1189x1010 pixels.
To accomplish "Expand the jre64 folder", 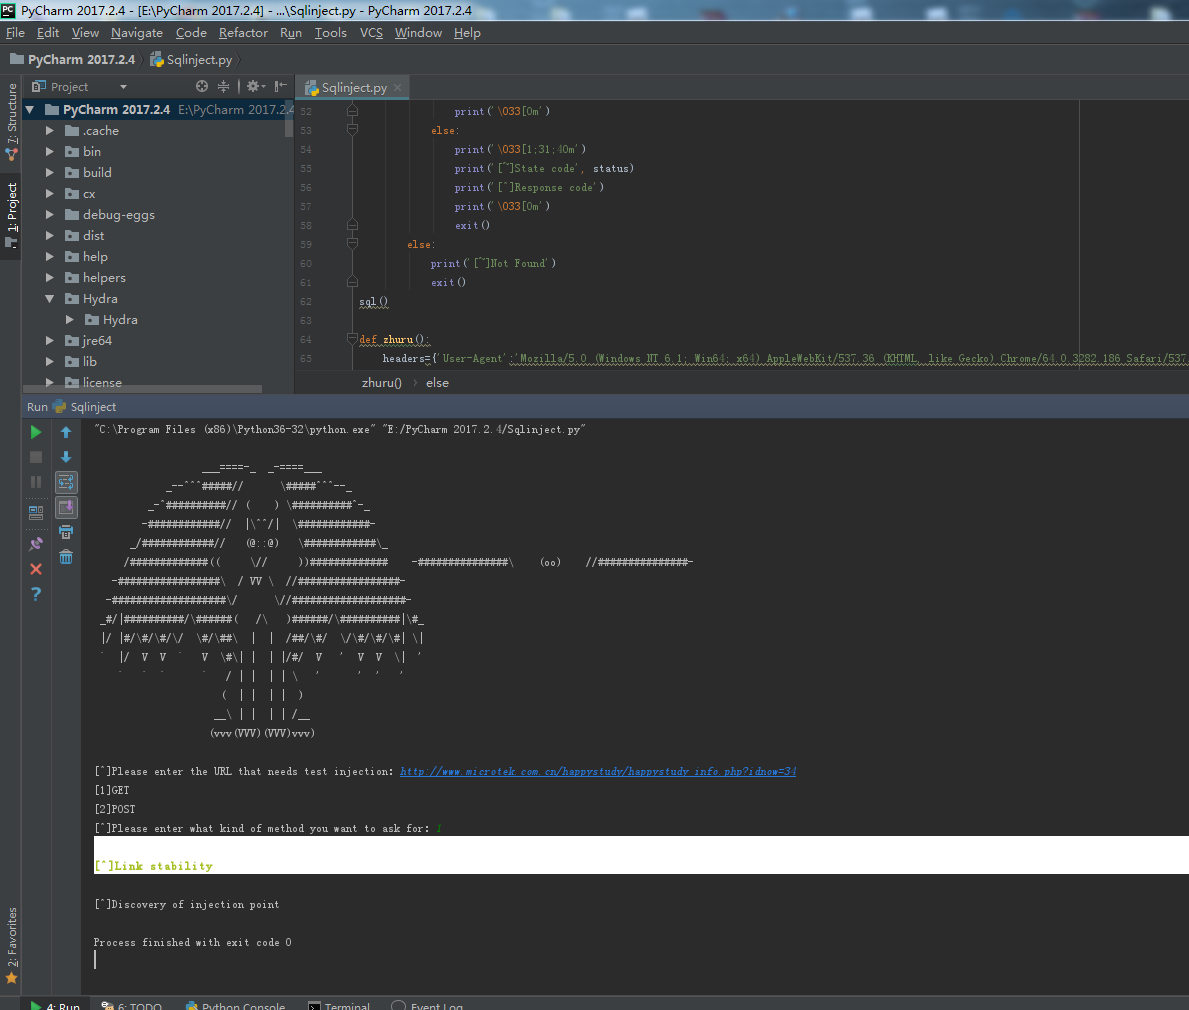I will pos(49,340).
